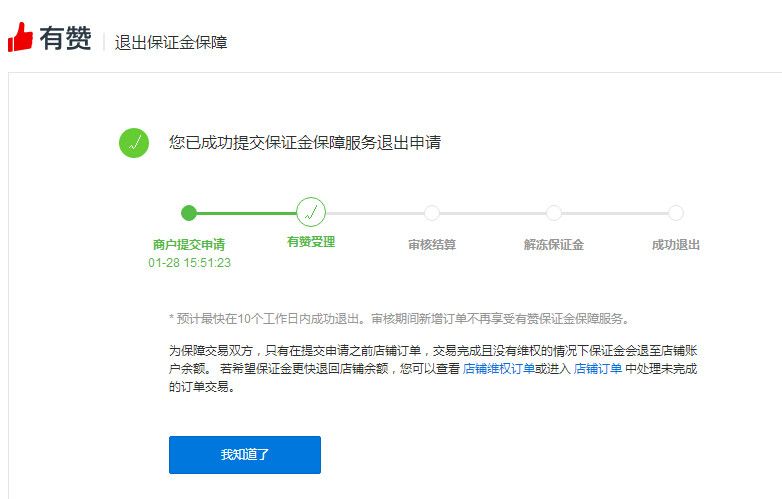
Task: Click the 01-28 15:51:23 submission timestamp
Action: pos(189,263)
